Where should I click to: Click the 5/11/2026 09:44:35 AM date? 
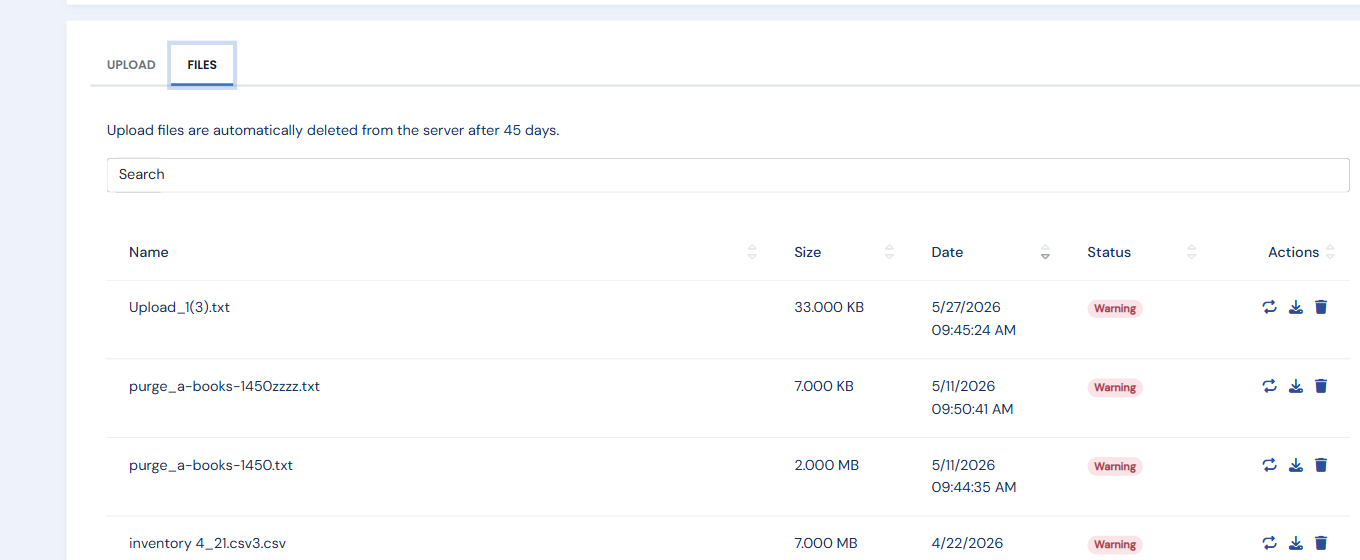tap(974, 476)
